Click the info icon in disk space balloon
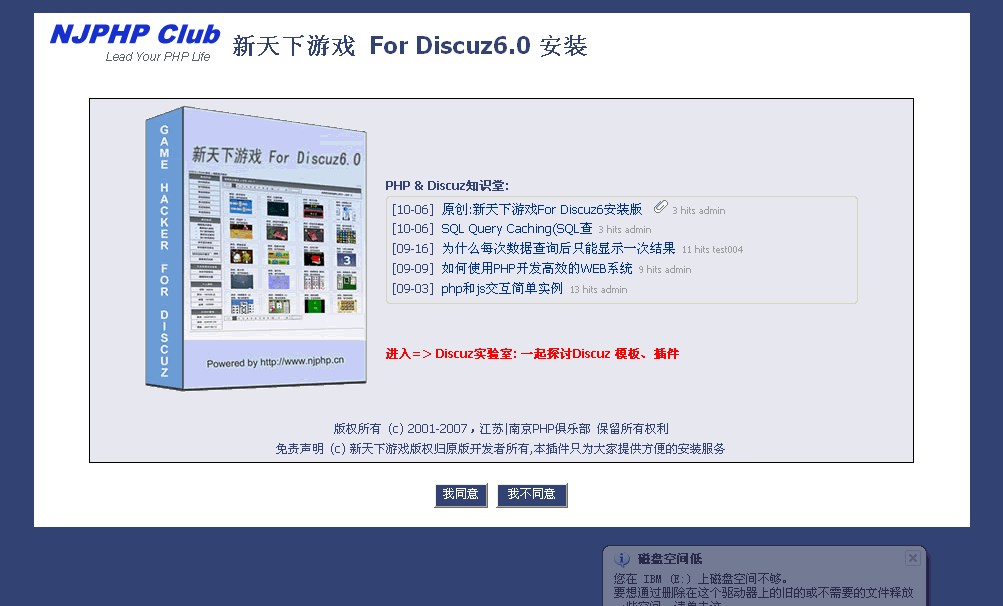This screenshot has width=1003, height=606. tap(622, 559)
